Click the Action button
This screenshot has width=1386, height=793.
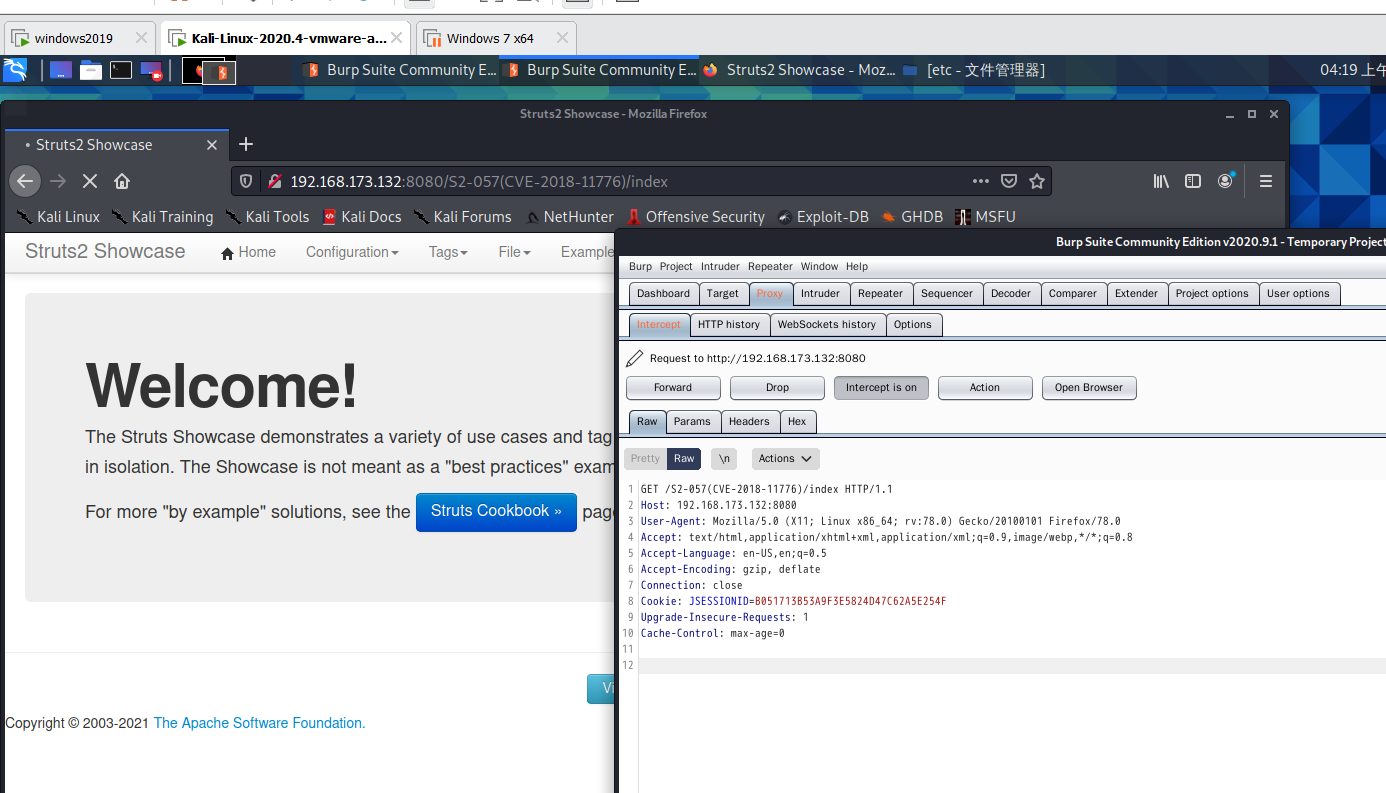coord(985,388)
